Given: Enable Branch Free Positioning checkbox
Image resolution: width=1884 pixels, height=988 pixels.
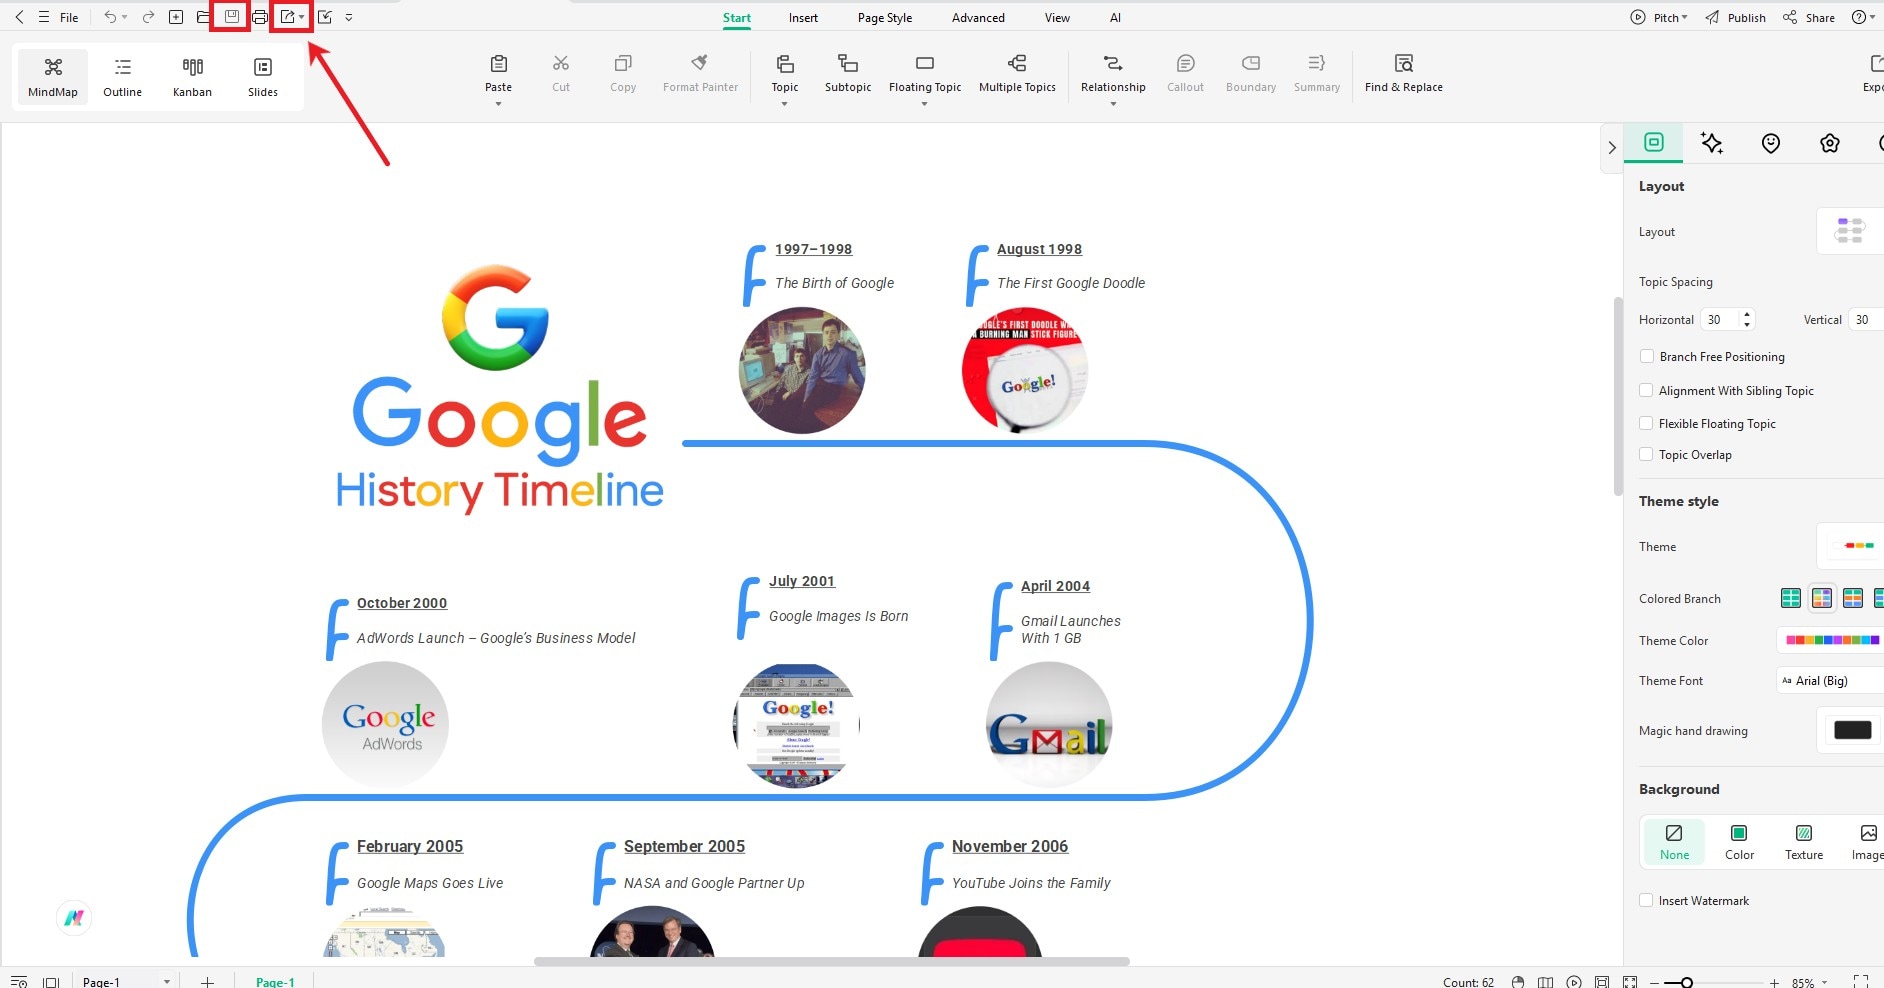Looking at the screenshot, I should pyautogui.click(x=1646, y=356).
